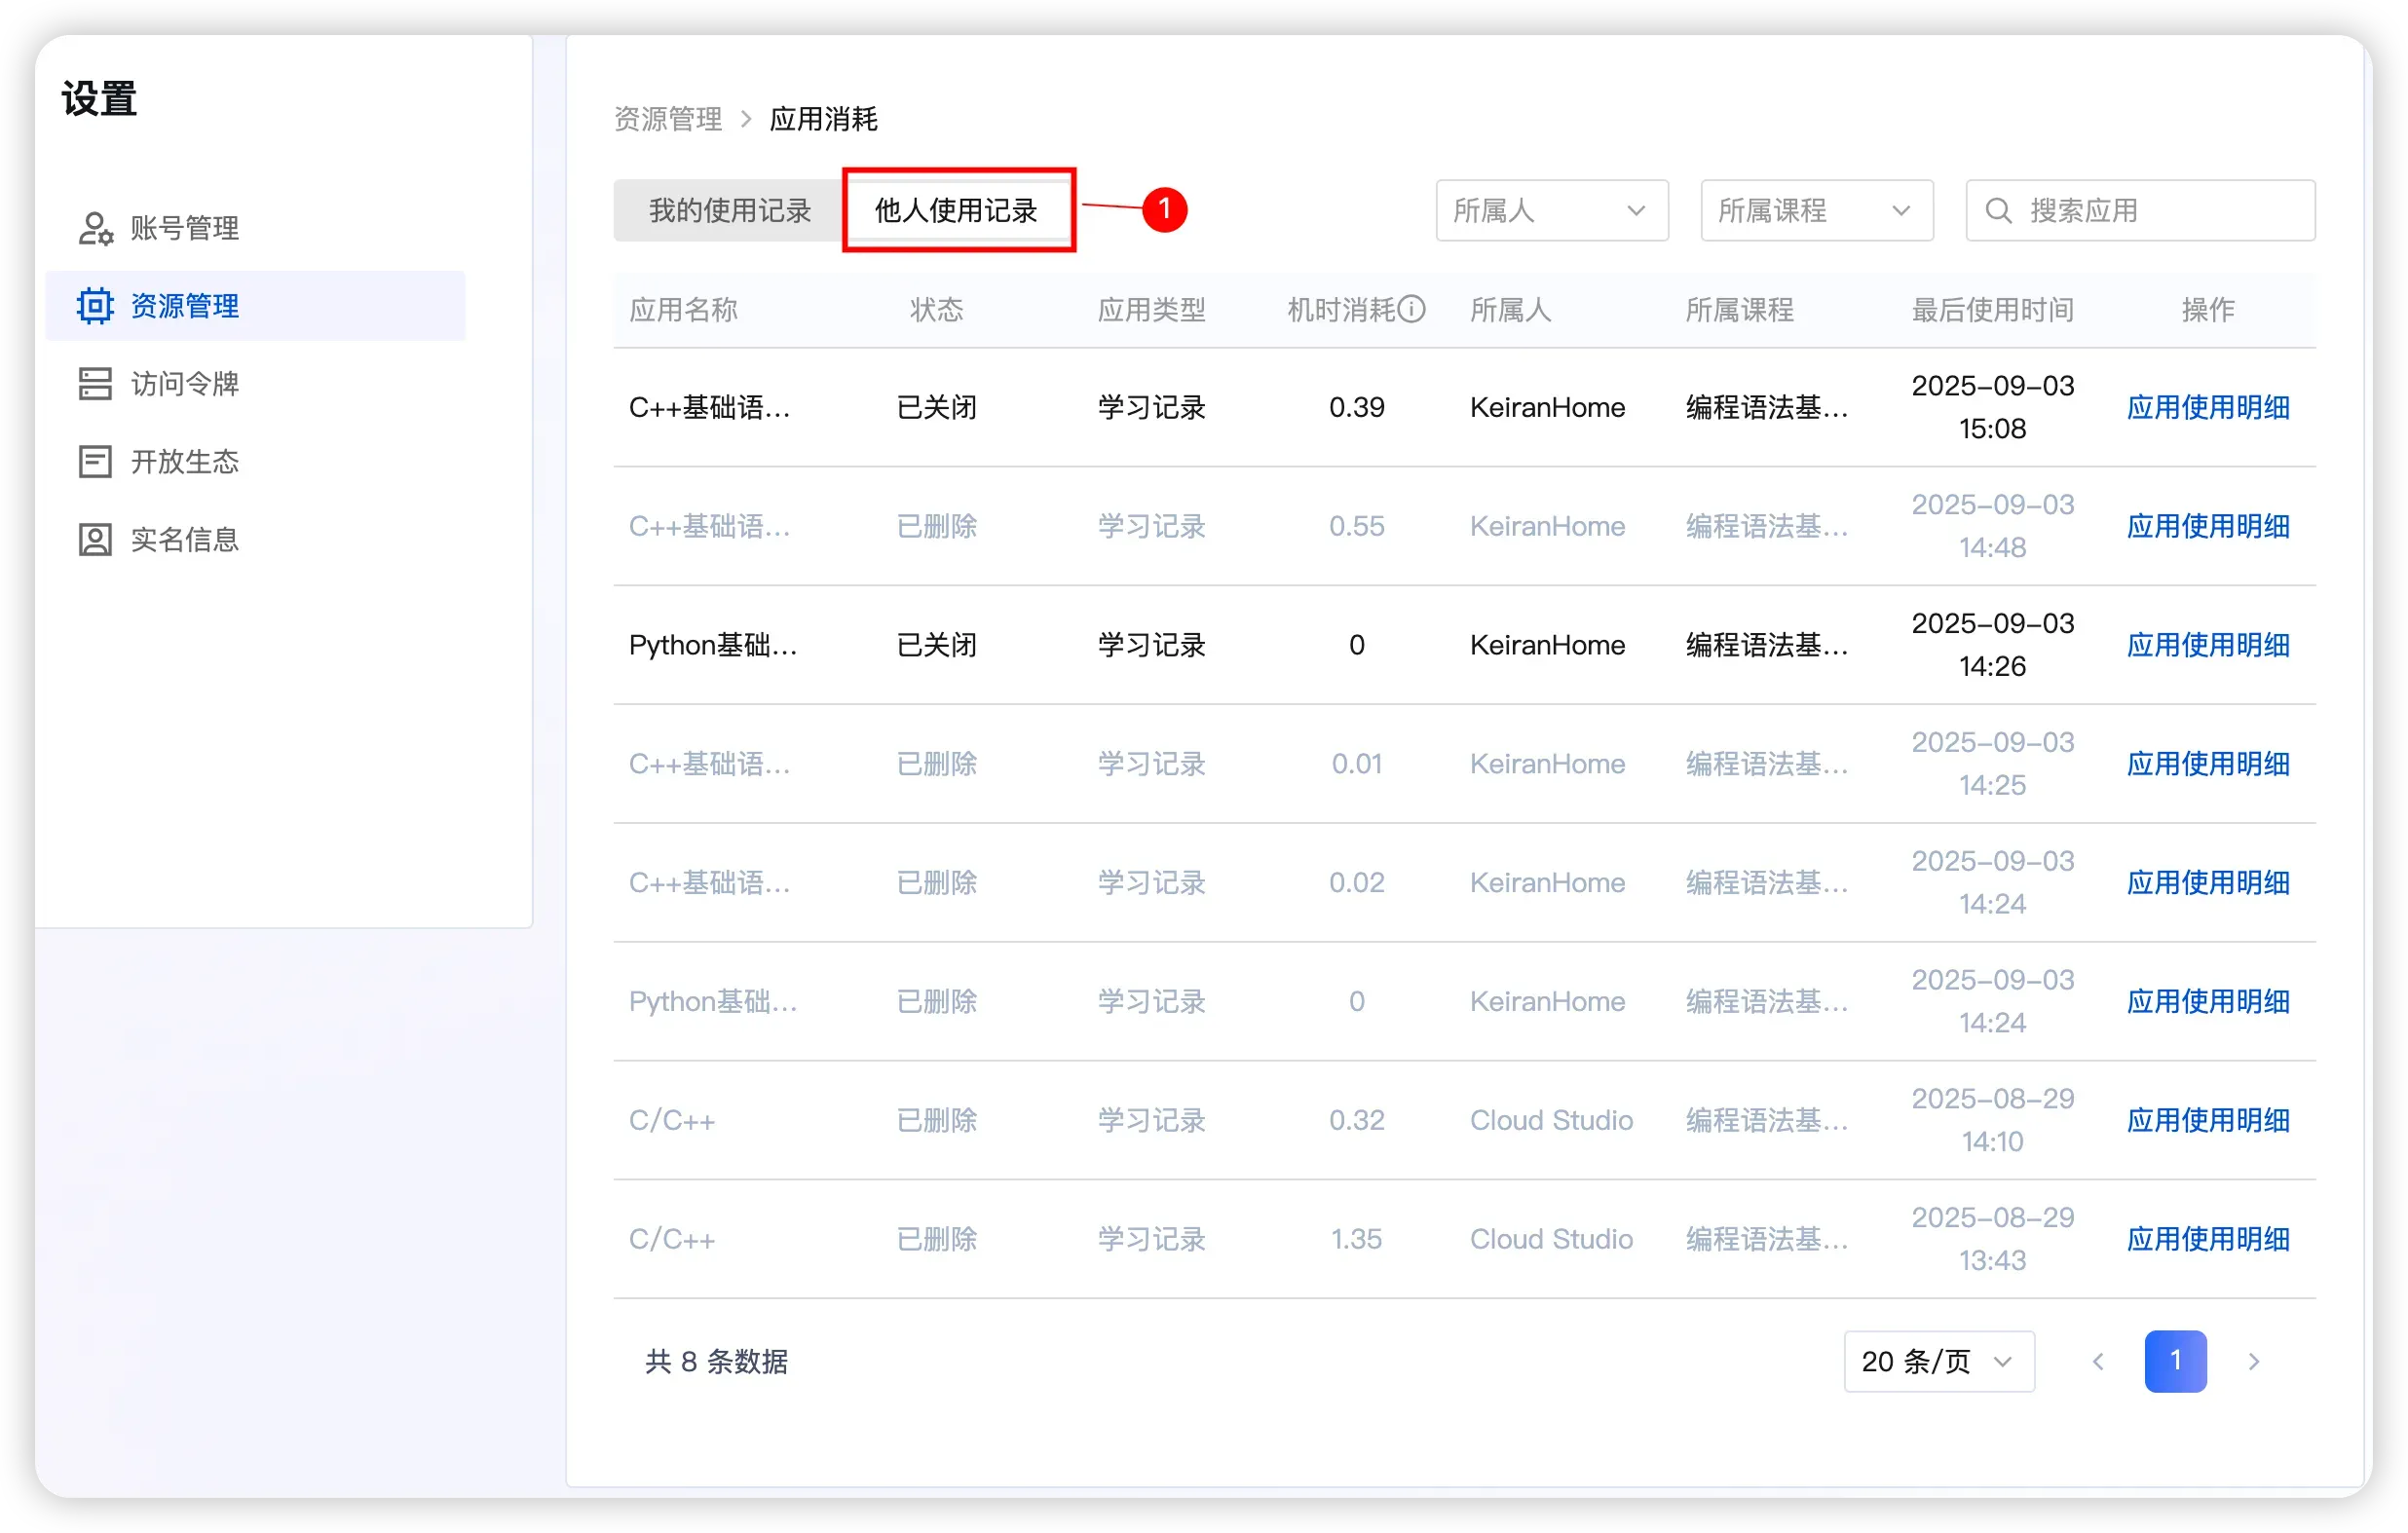2408x1533 pixels.
Task: Click 资源管理 breadcrumb link
Action: pyautogui.click(x=668, y=119)
